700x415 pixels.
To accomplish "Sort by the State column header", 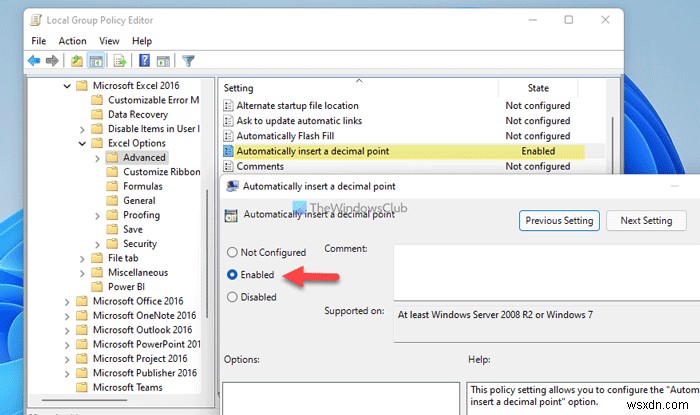I will [538, 88].
